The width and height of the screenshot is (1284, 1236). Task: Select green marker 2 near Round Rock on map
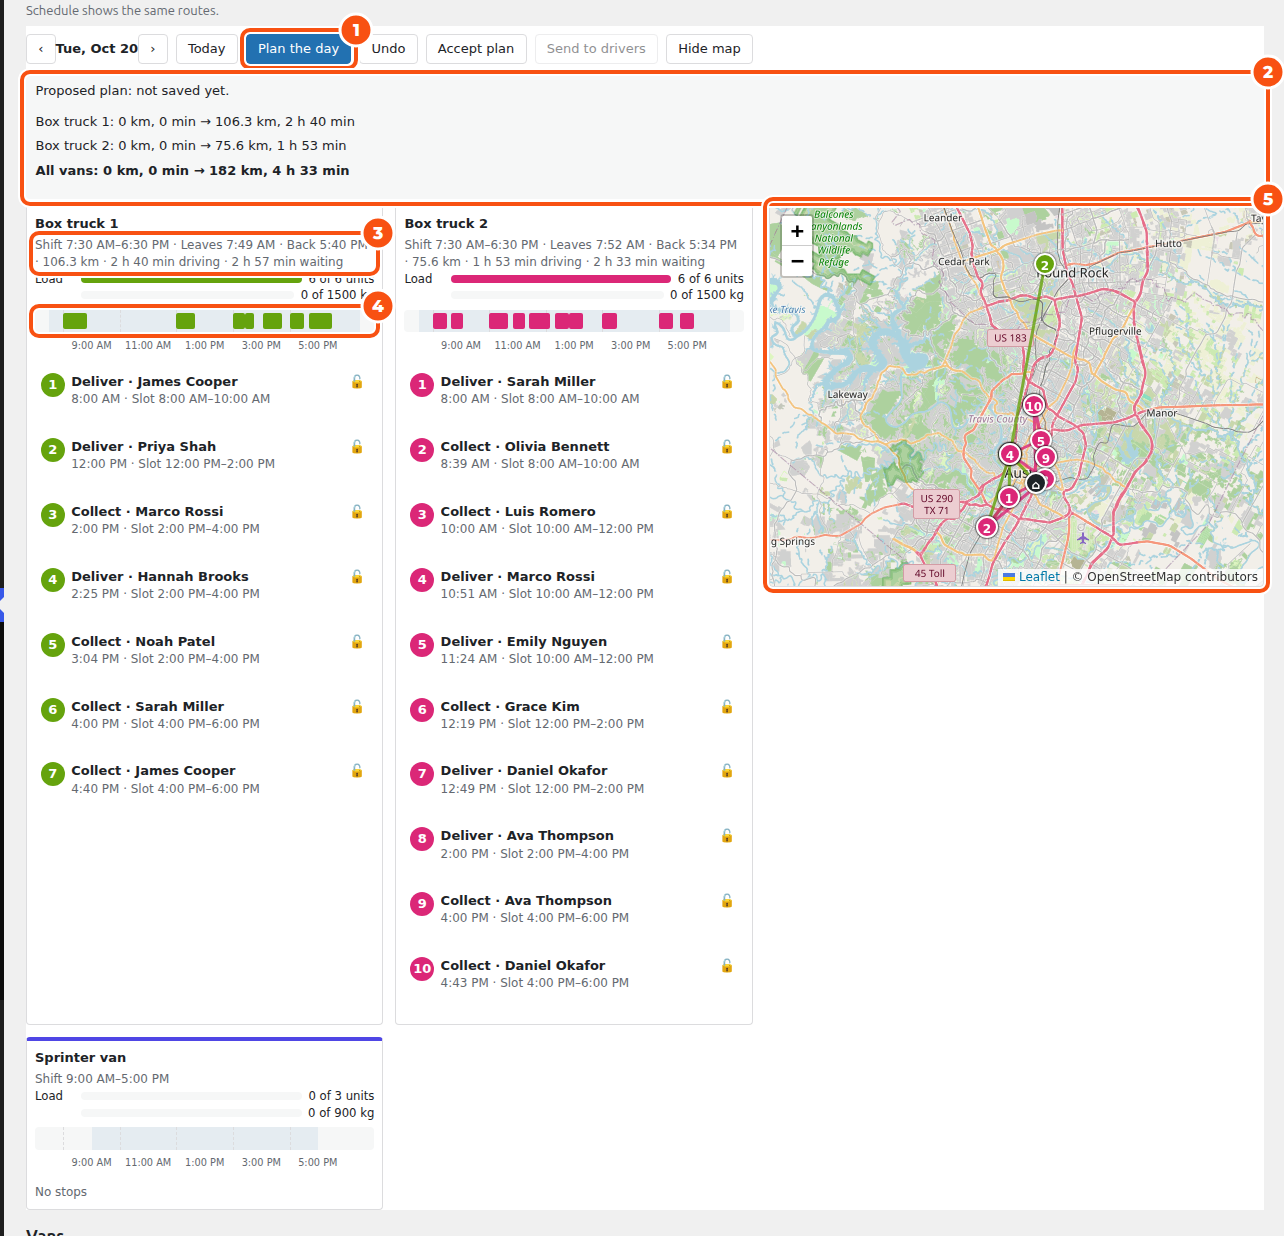1044,265
